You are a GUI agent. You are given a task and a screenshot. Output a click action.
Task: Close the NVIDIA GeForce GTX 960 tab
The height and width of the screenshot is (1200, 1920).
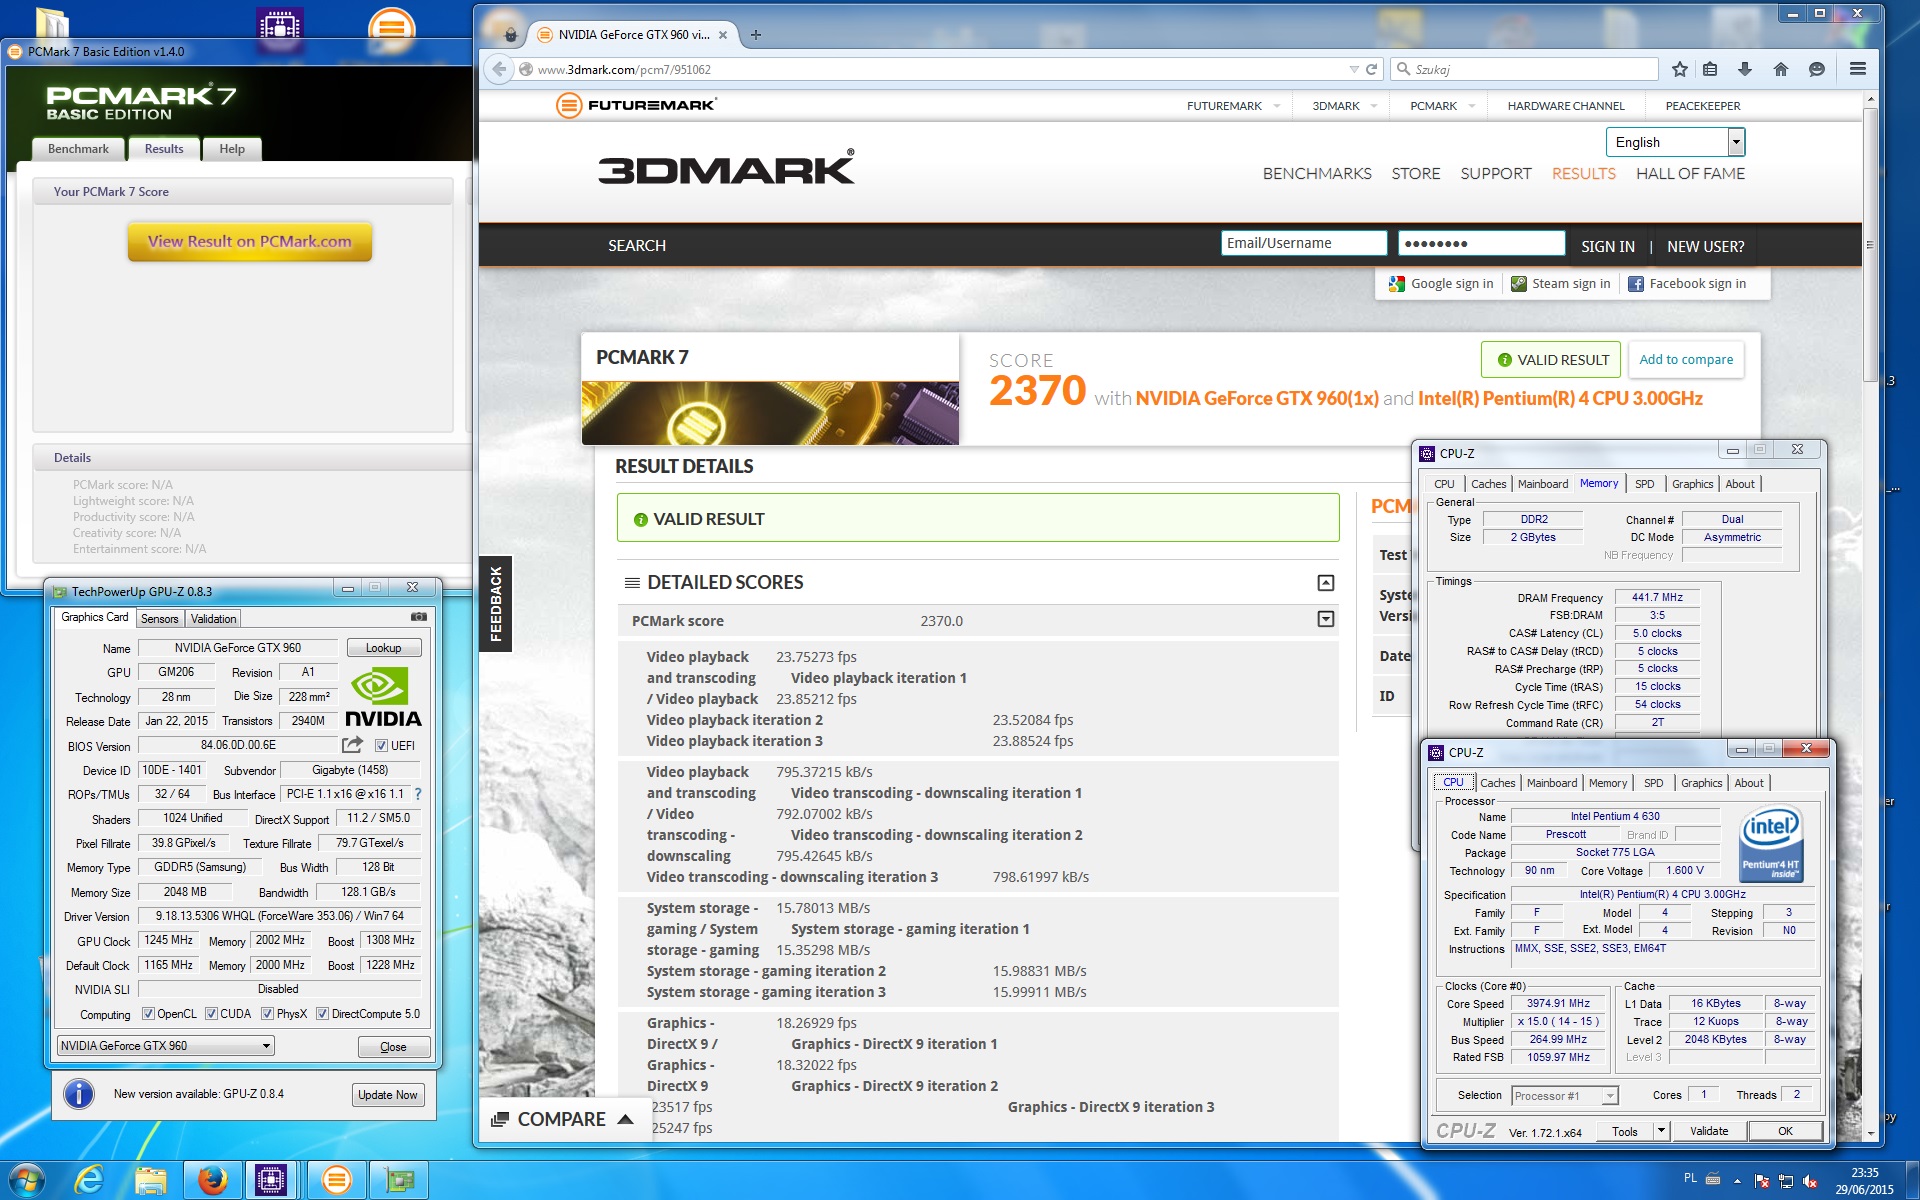(x=723, y=35)
